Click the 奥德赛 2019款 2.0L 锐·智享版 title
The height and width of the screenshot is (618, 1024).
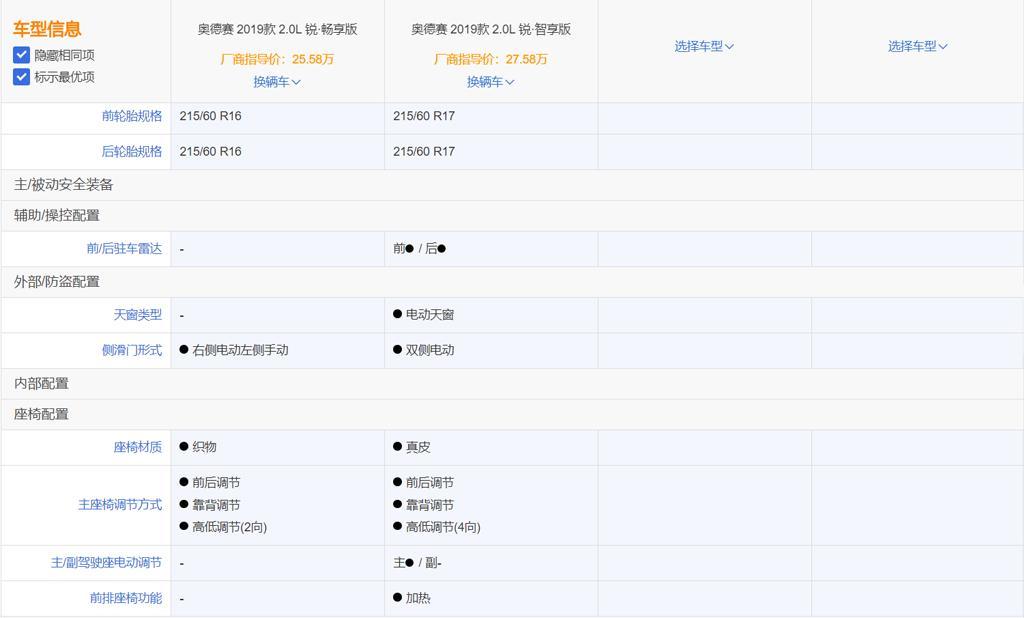point(491,29)
